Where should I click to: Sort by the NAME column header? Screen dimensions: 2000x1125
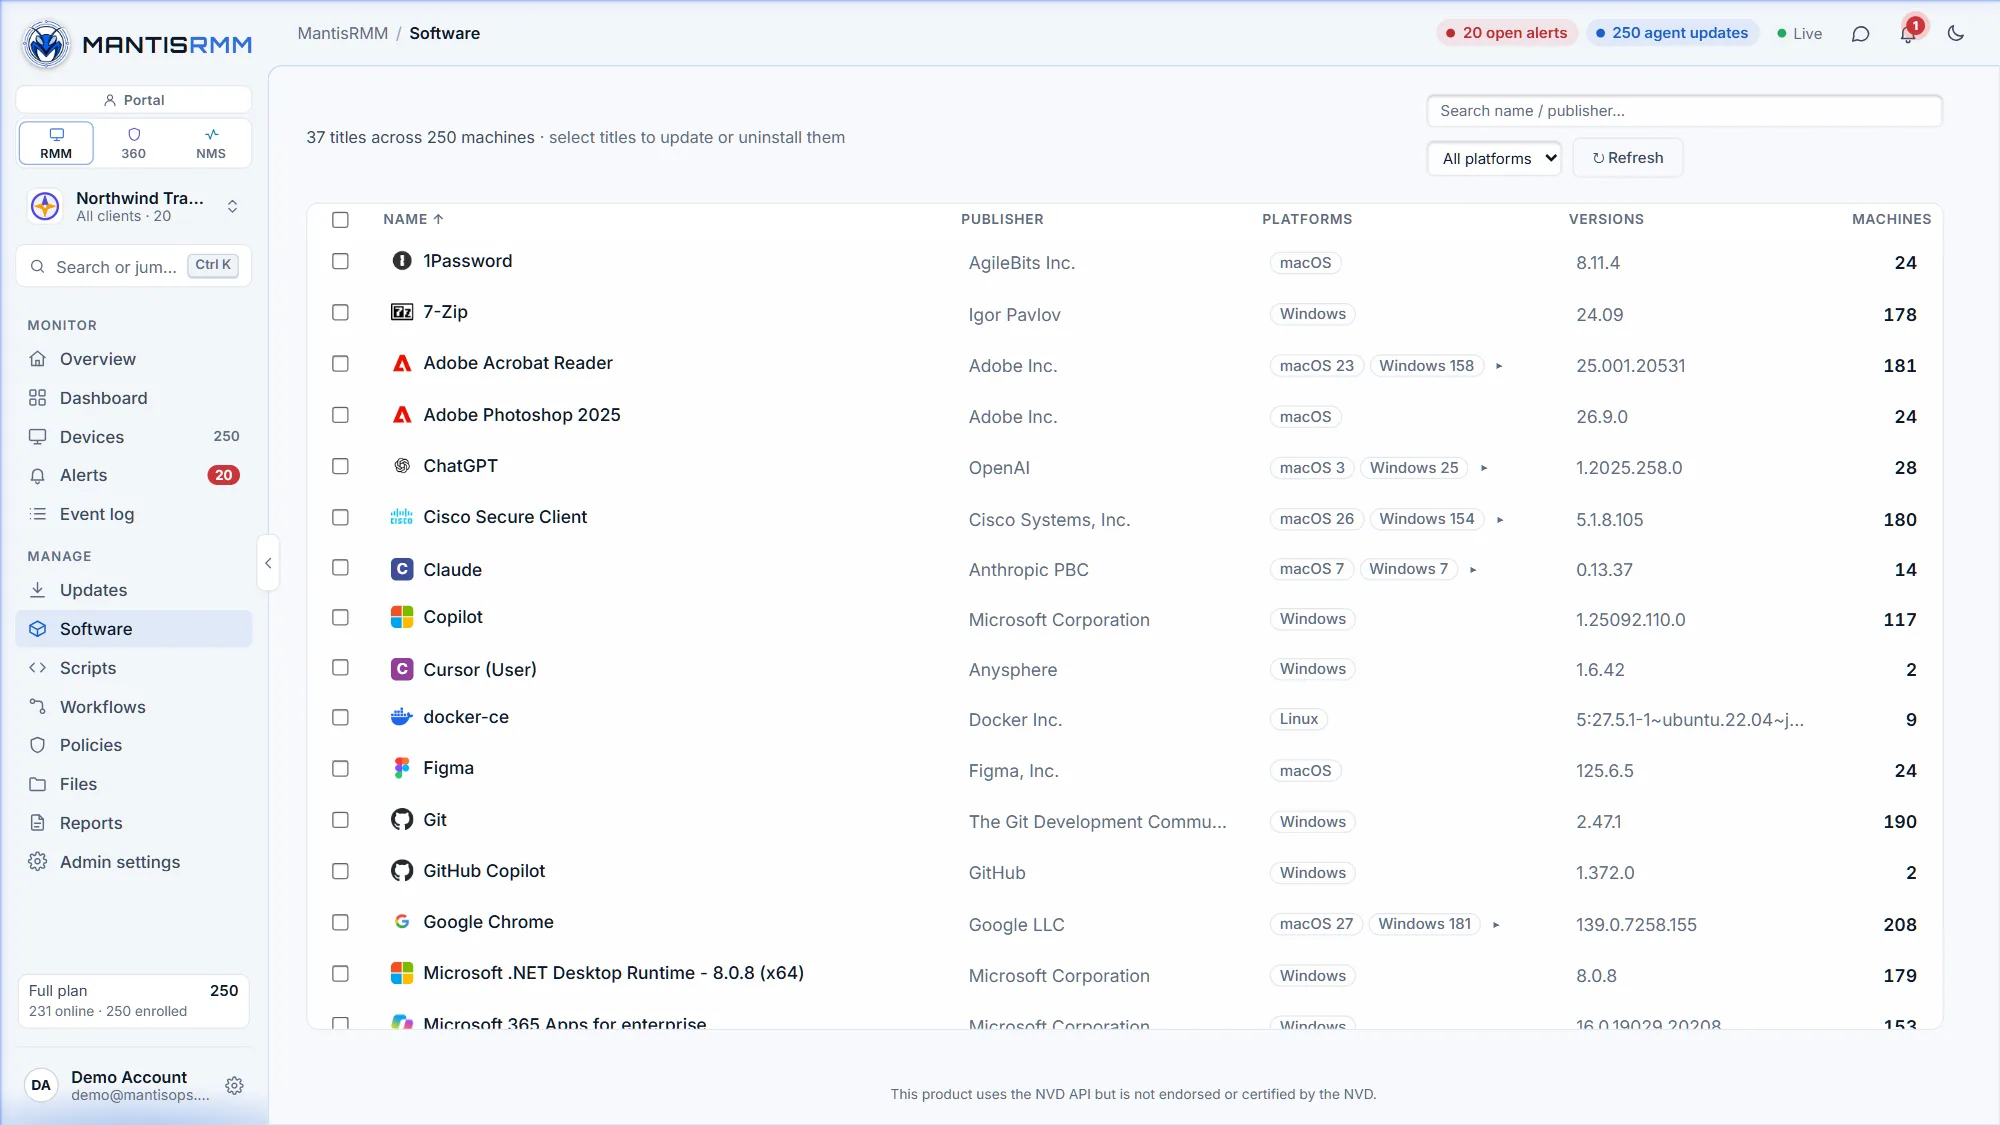click(413, 219)
